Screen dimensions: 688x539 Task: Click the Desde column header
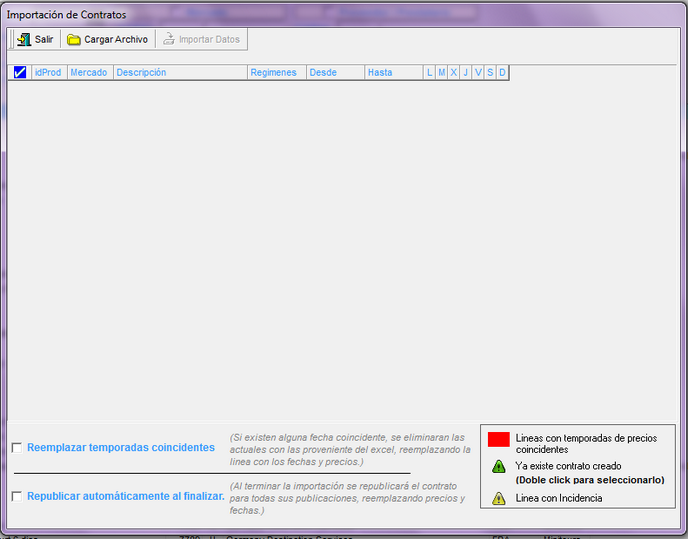click(x=335, y=72)
